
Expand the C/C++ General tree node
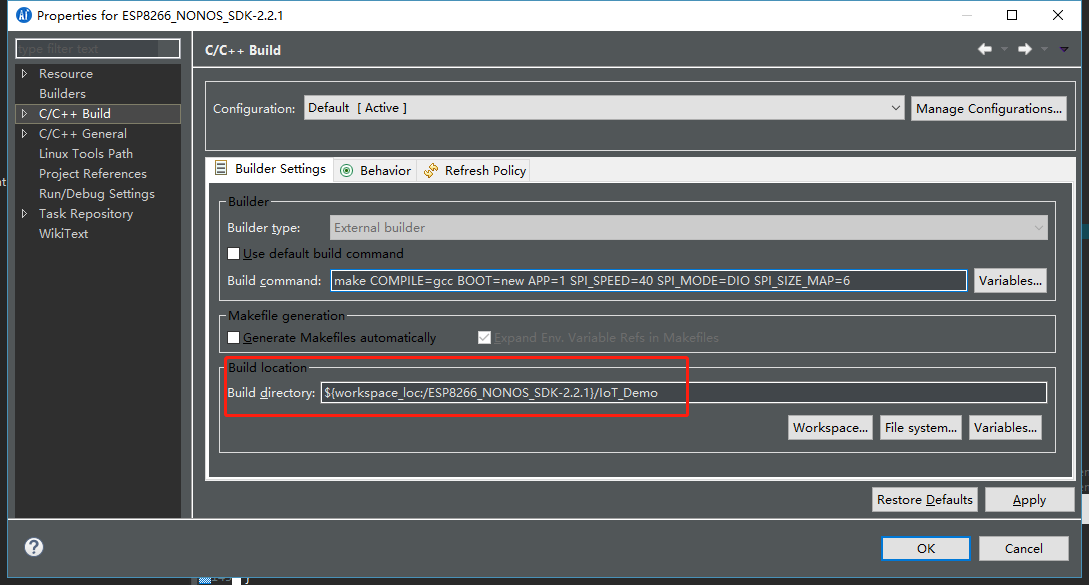[24, 134]
